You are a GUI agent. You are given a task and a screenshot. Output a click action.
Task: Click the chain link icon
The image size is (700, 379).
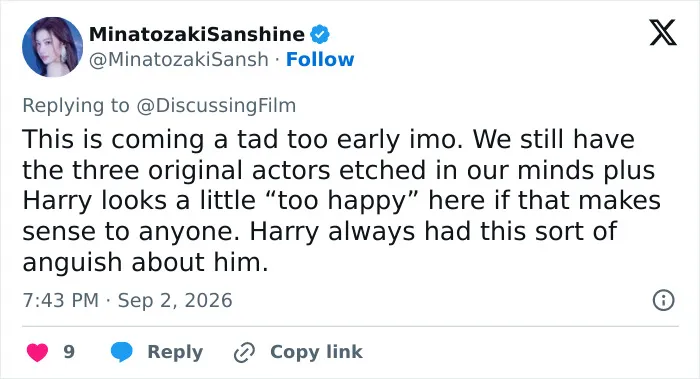coord(244,352)
